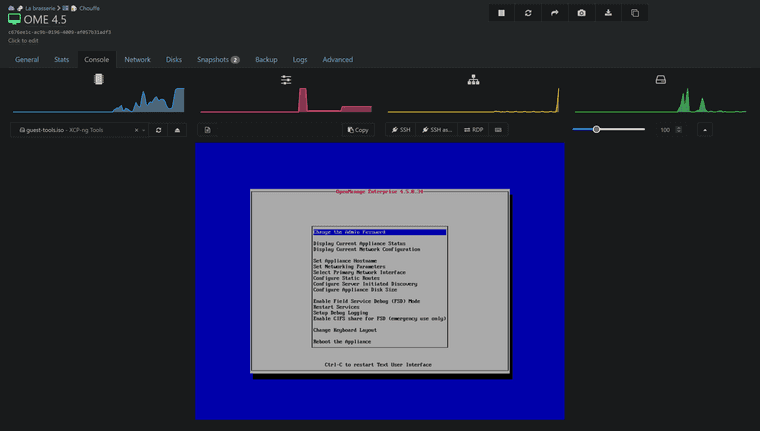Viewport: 760px width, 431px height.
Task: Click the RDP connection button
Action: [473, 130]
